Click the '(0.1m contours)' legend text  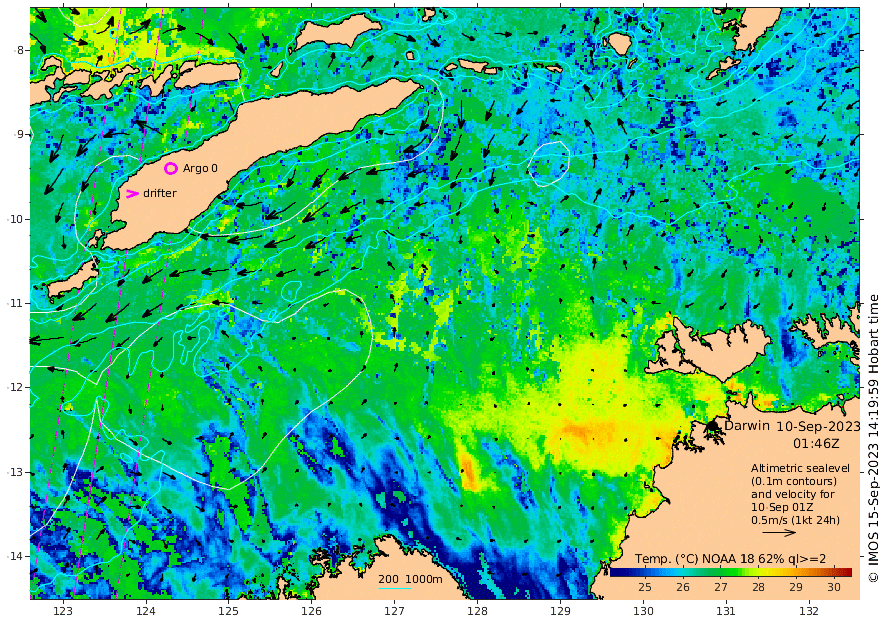[x=794, y=481]
